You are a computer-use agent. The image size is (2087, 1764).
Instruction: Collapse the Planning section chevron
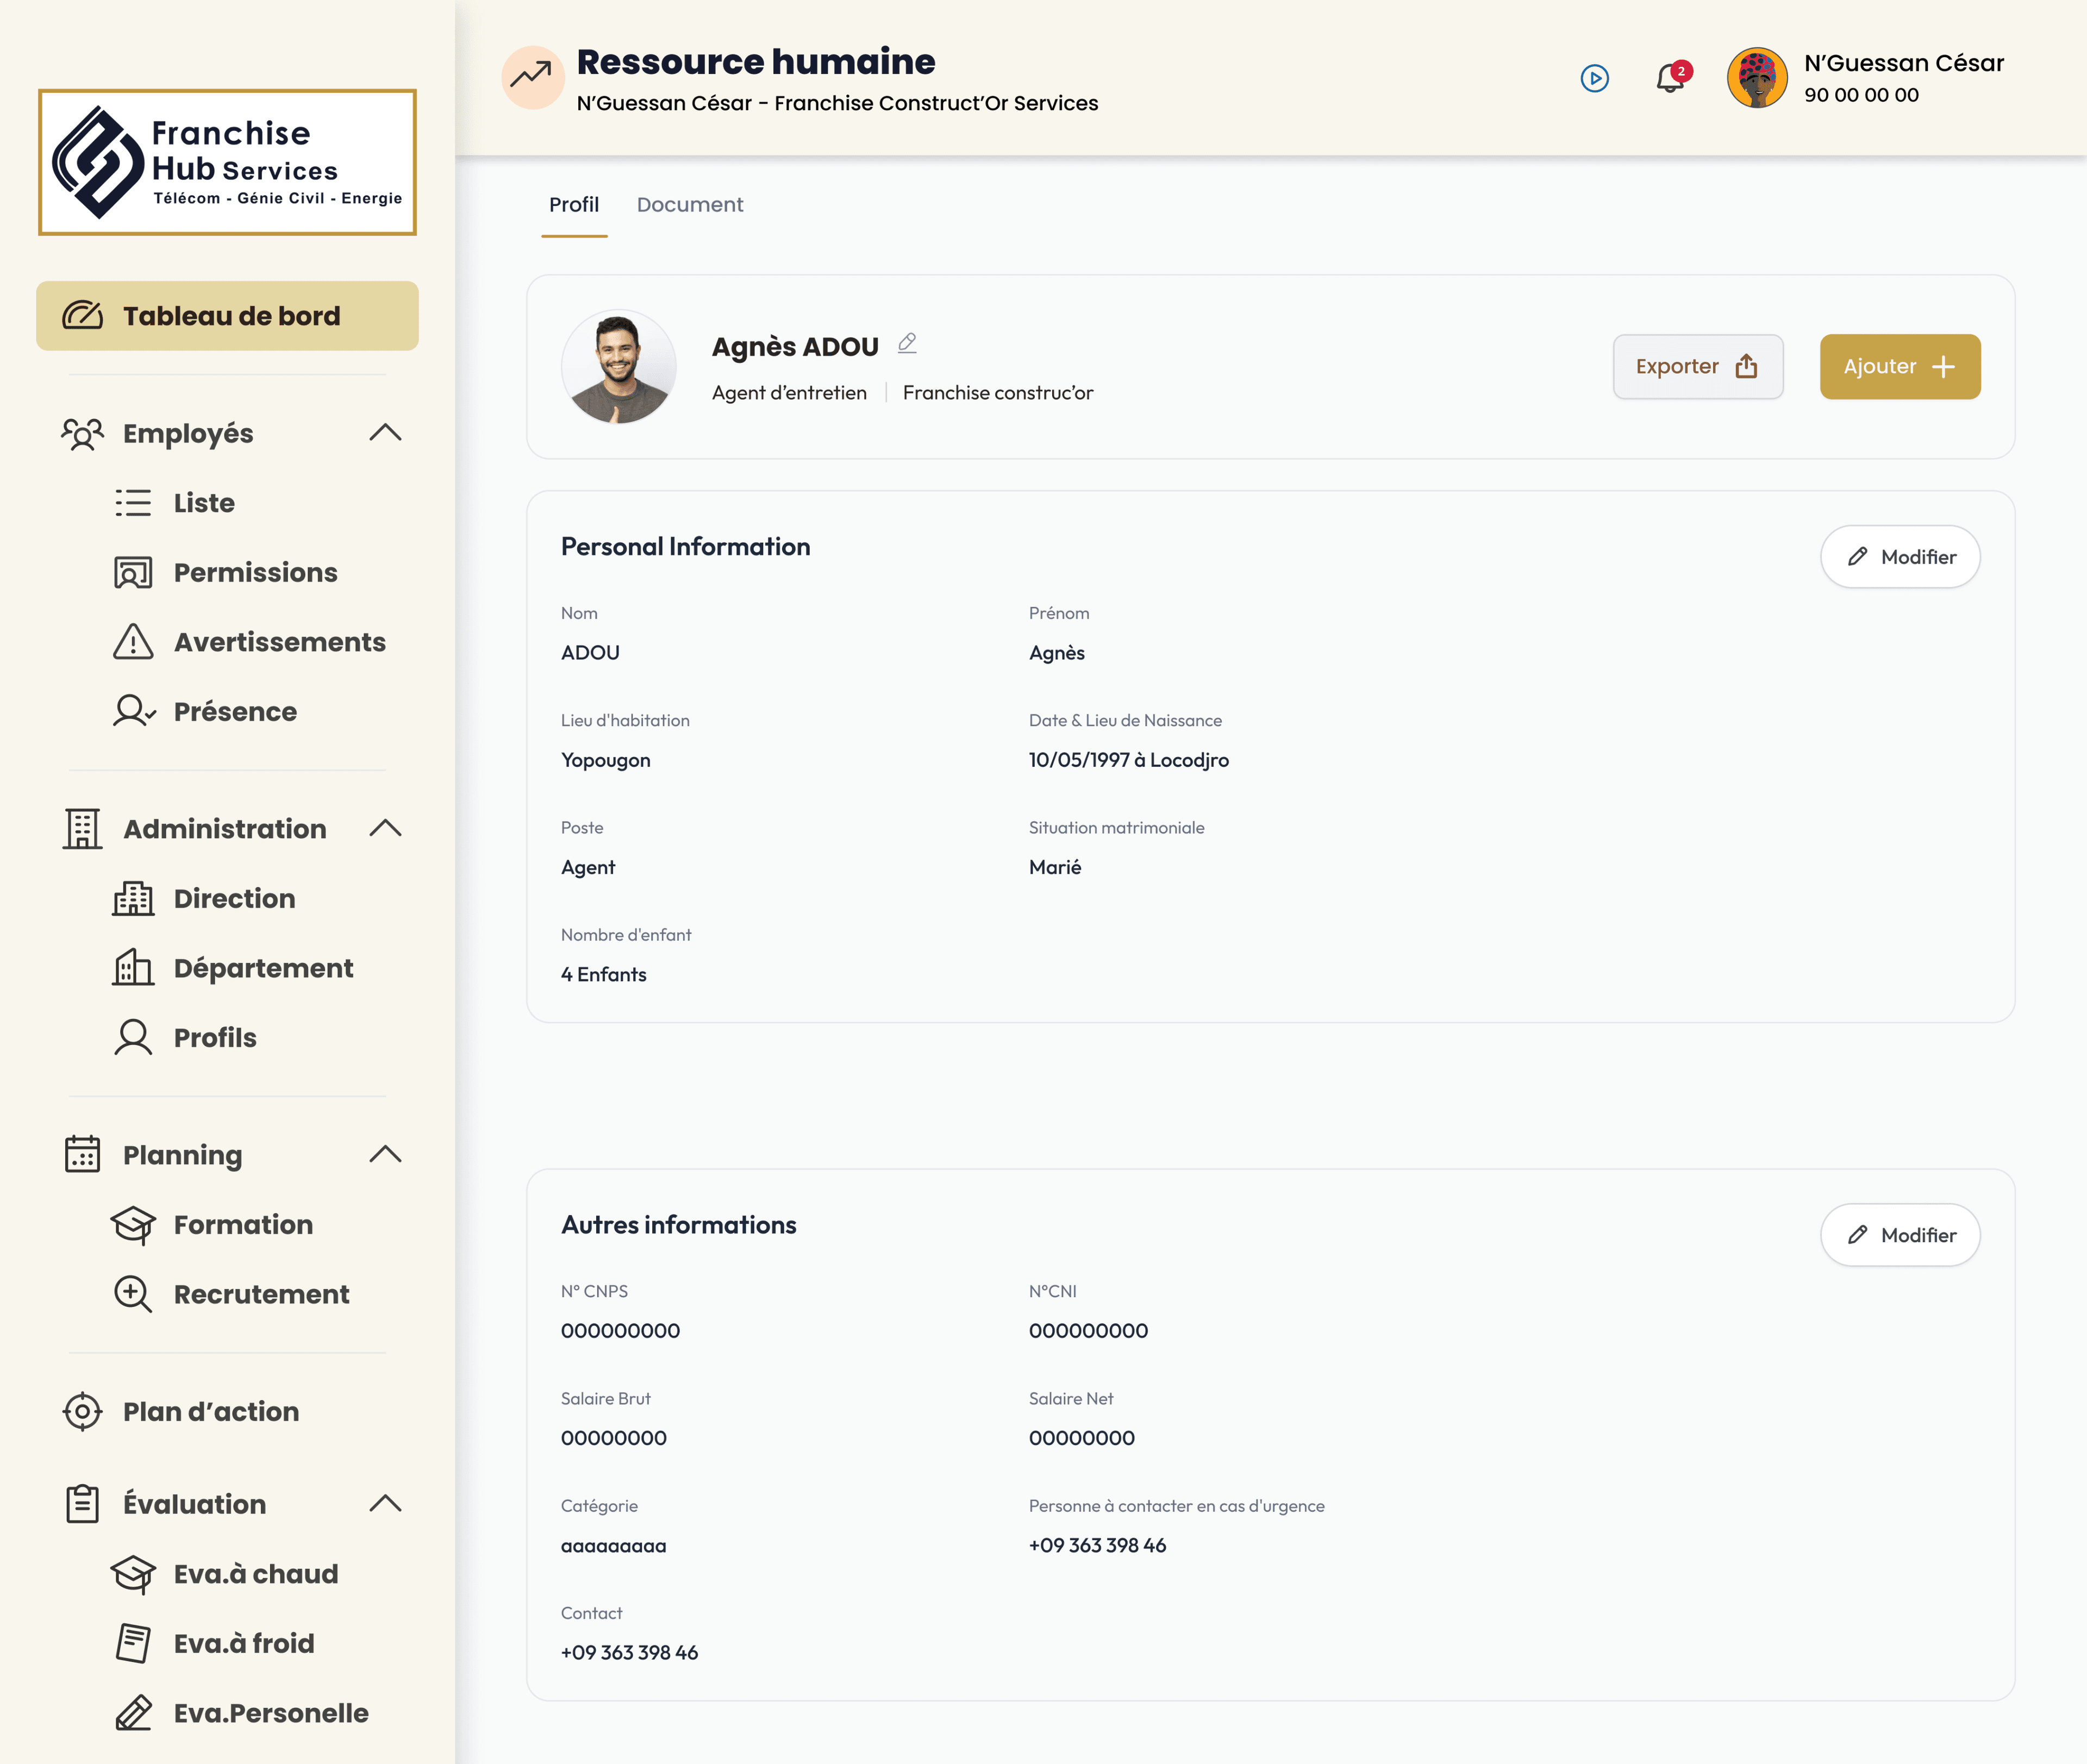385,1154
